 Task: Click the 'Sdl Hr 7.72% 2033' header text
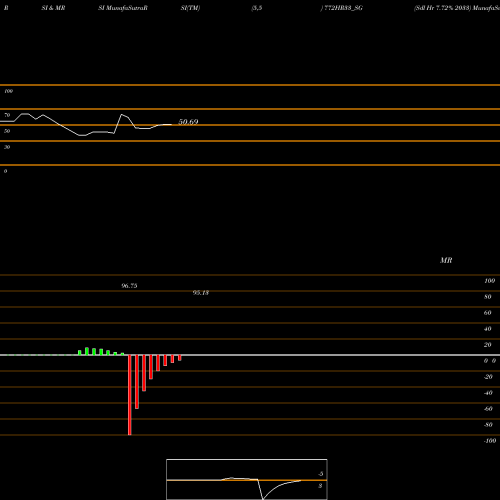442,8
